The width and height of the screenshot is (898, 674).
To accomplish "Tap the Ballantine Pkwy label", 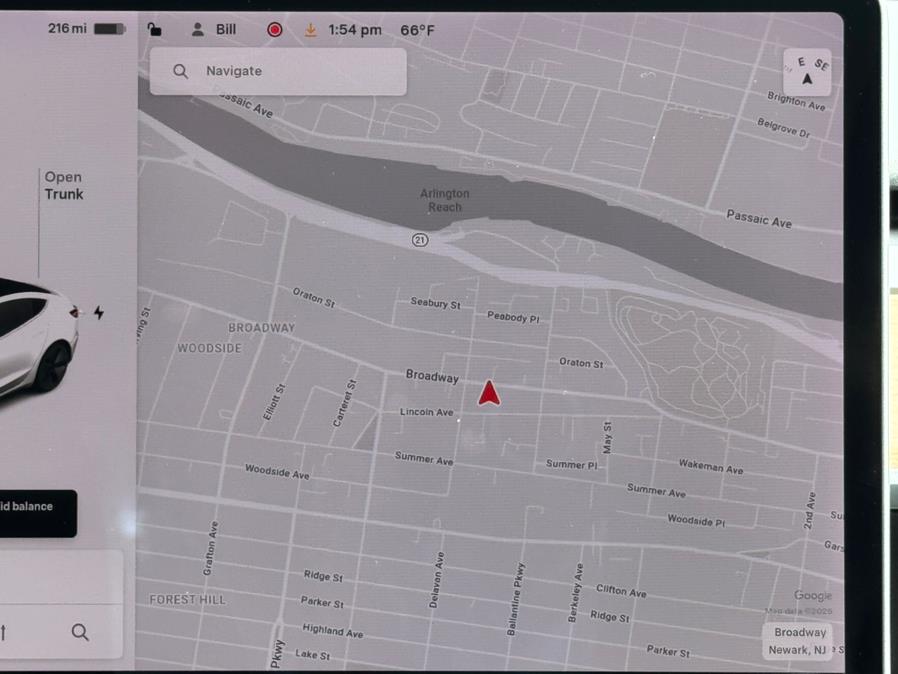I will pos(515,599).
